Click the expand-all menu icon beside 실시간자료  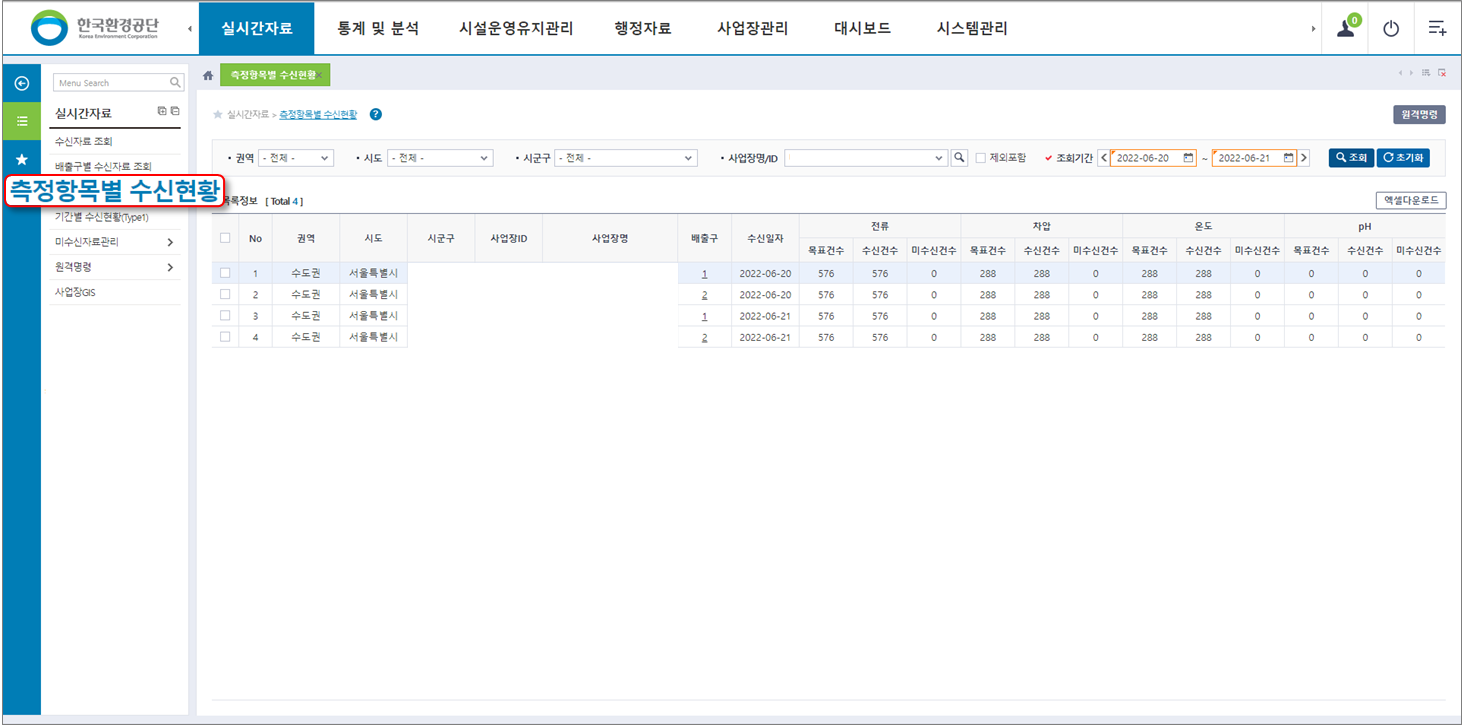pos(162,111)
